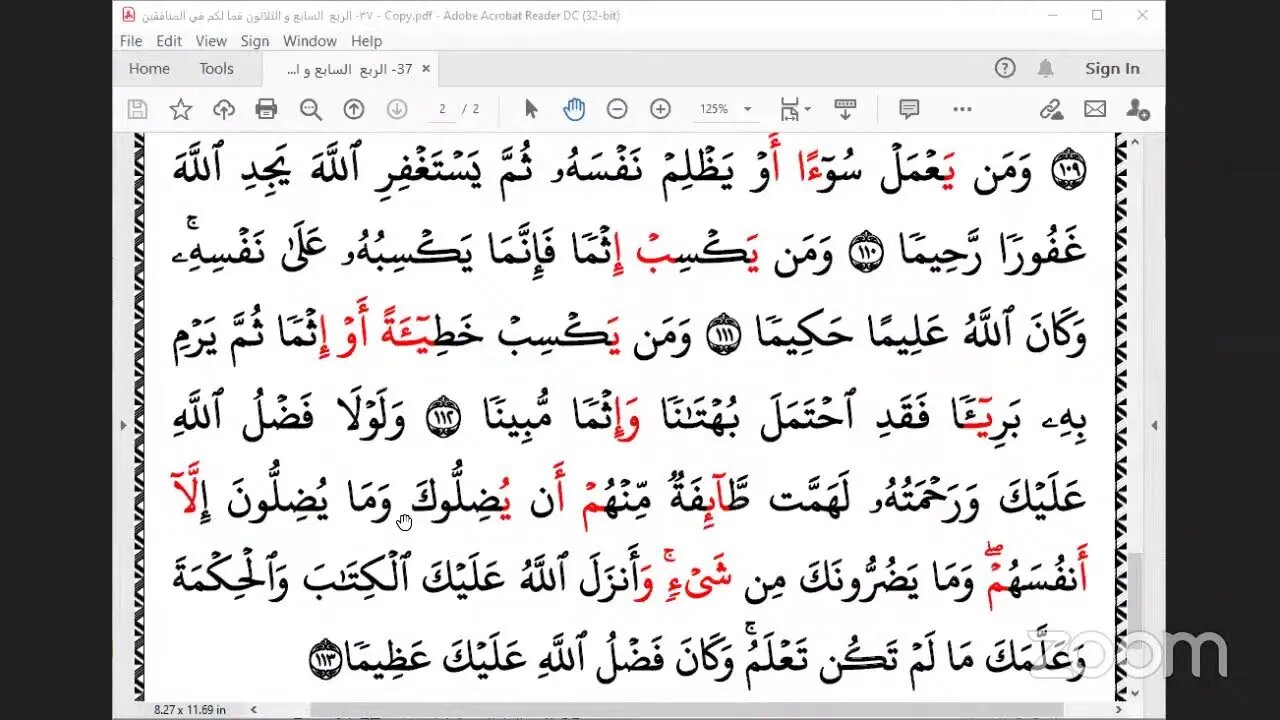Send the file by email
1280x720 pixels.
point(1095,109)
